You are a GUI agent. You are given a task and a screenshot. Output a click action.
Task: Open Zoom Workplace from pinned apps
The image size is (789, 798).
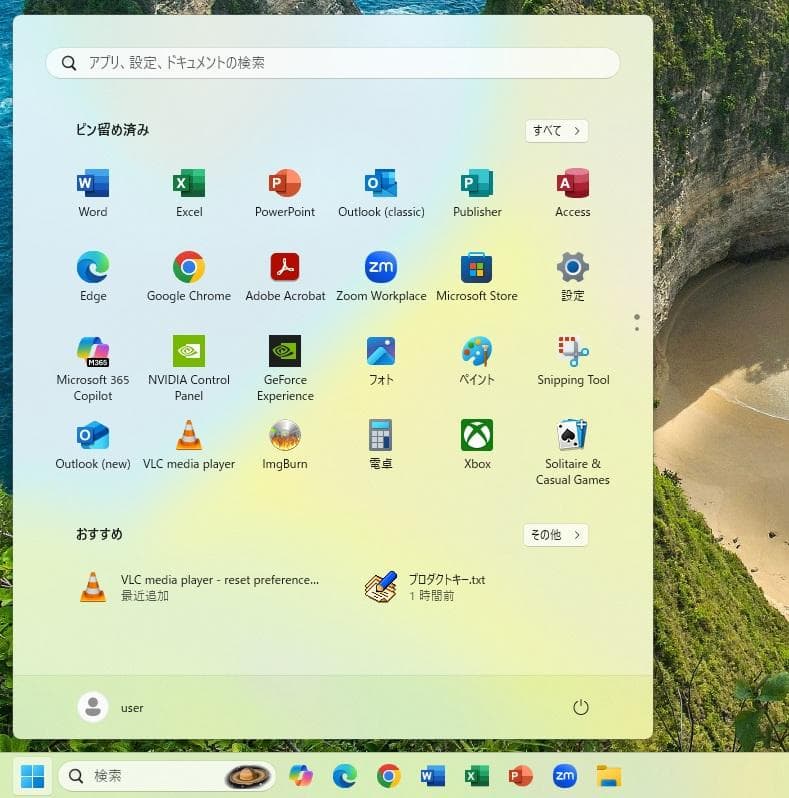pyautogui.click(x=381, y=277)
